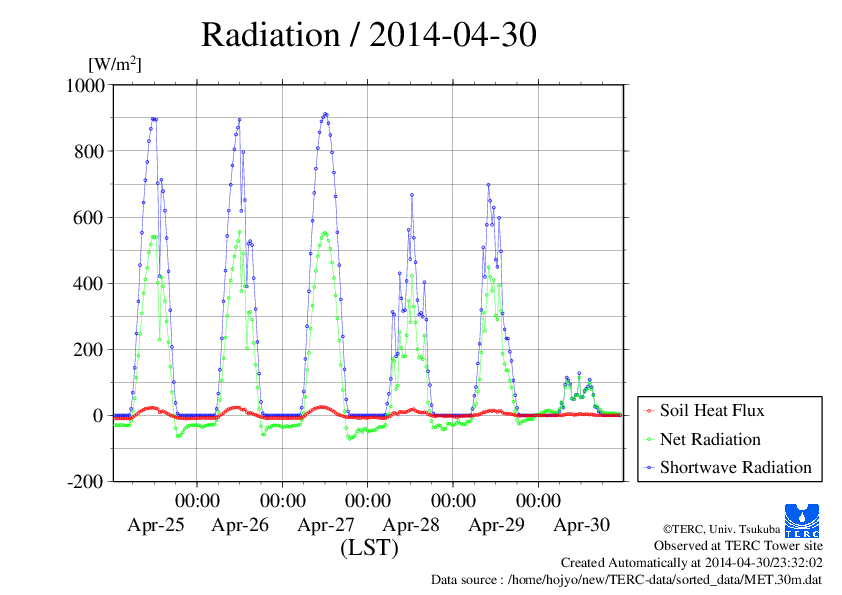
Task: Click the (LST) axis label
Action: [369, 548]
